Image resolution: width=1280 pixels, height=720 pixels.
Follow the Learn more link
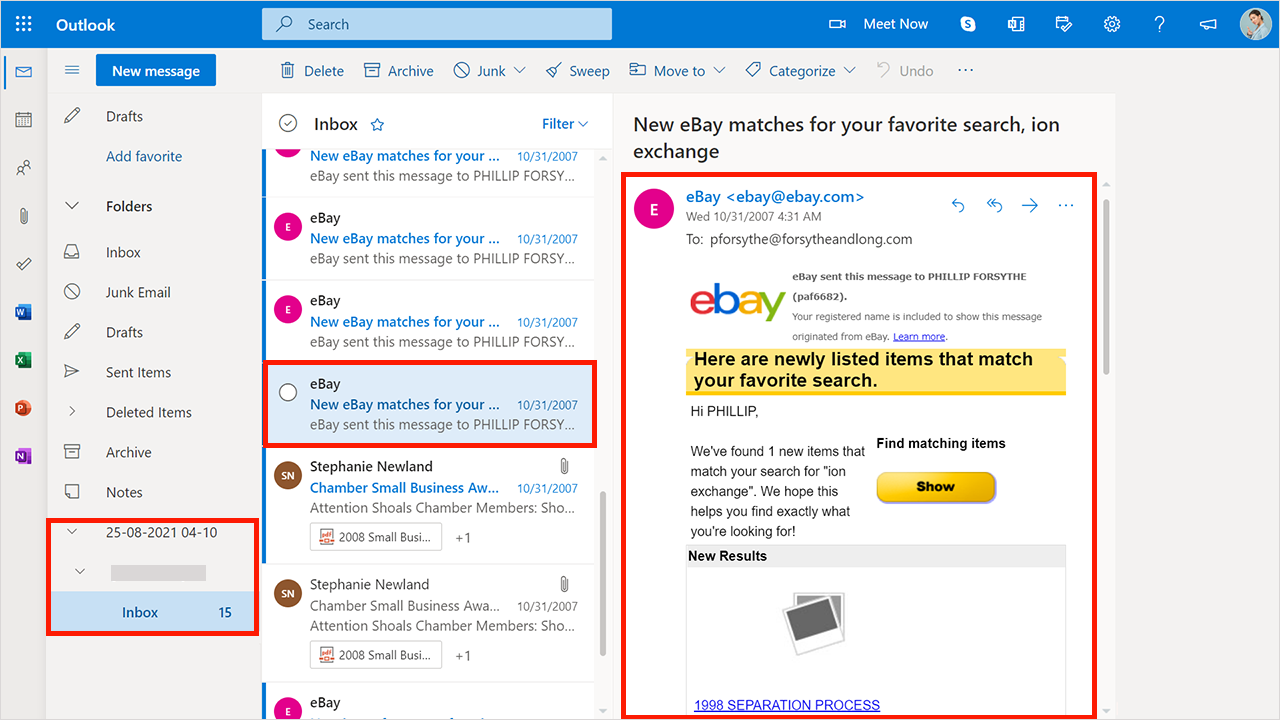click(x=919, y=337)
